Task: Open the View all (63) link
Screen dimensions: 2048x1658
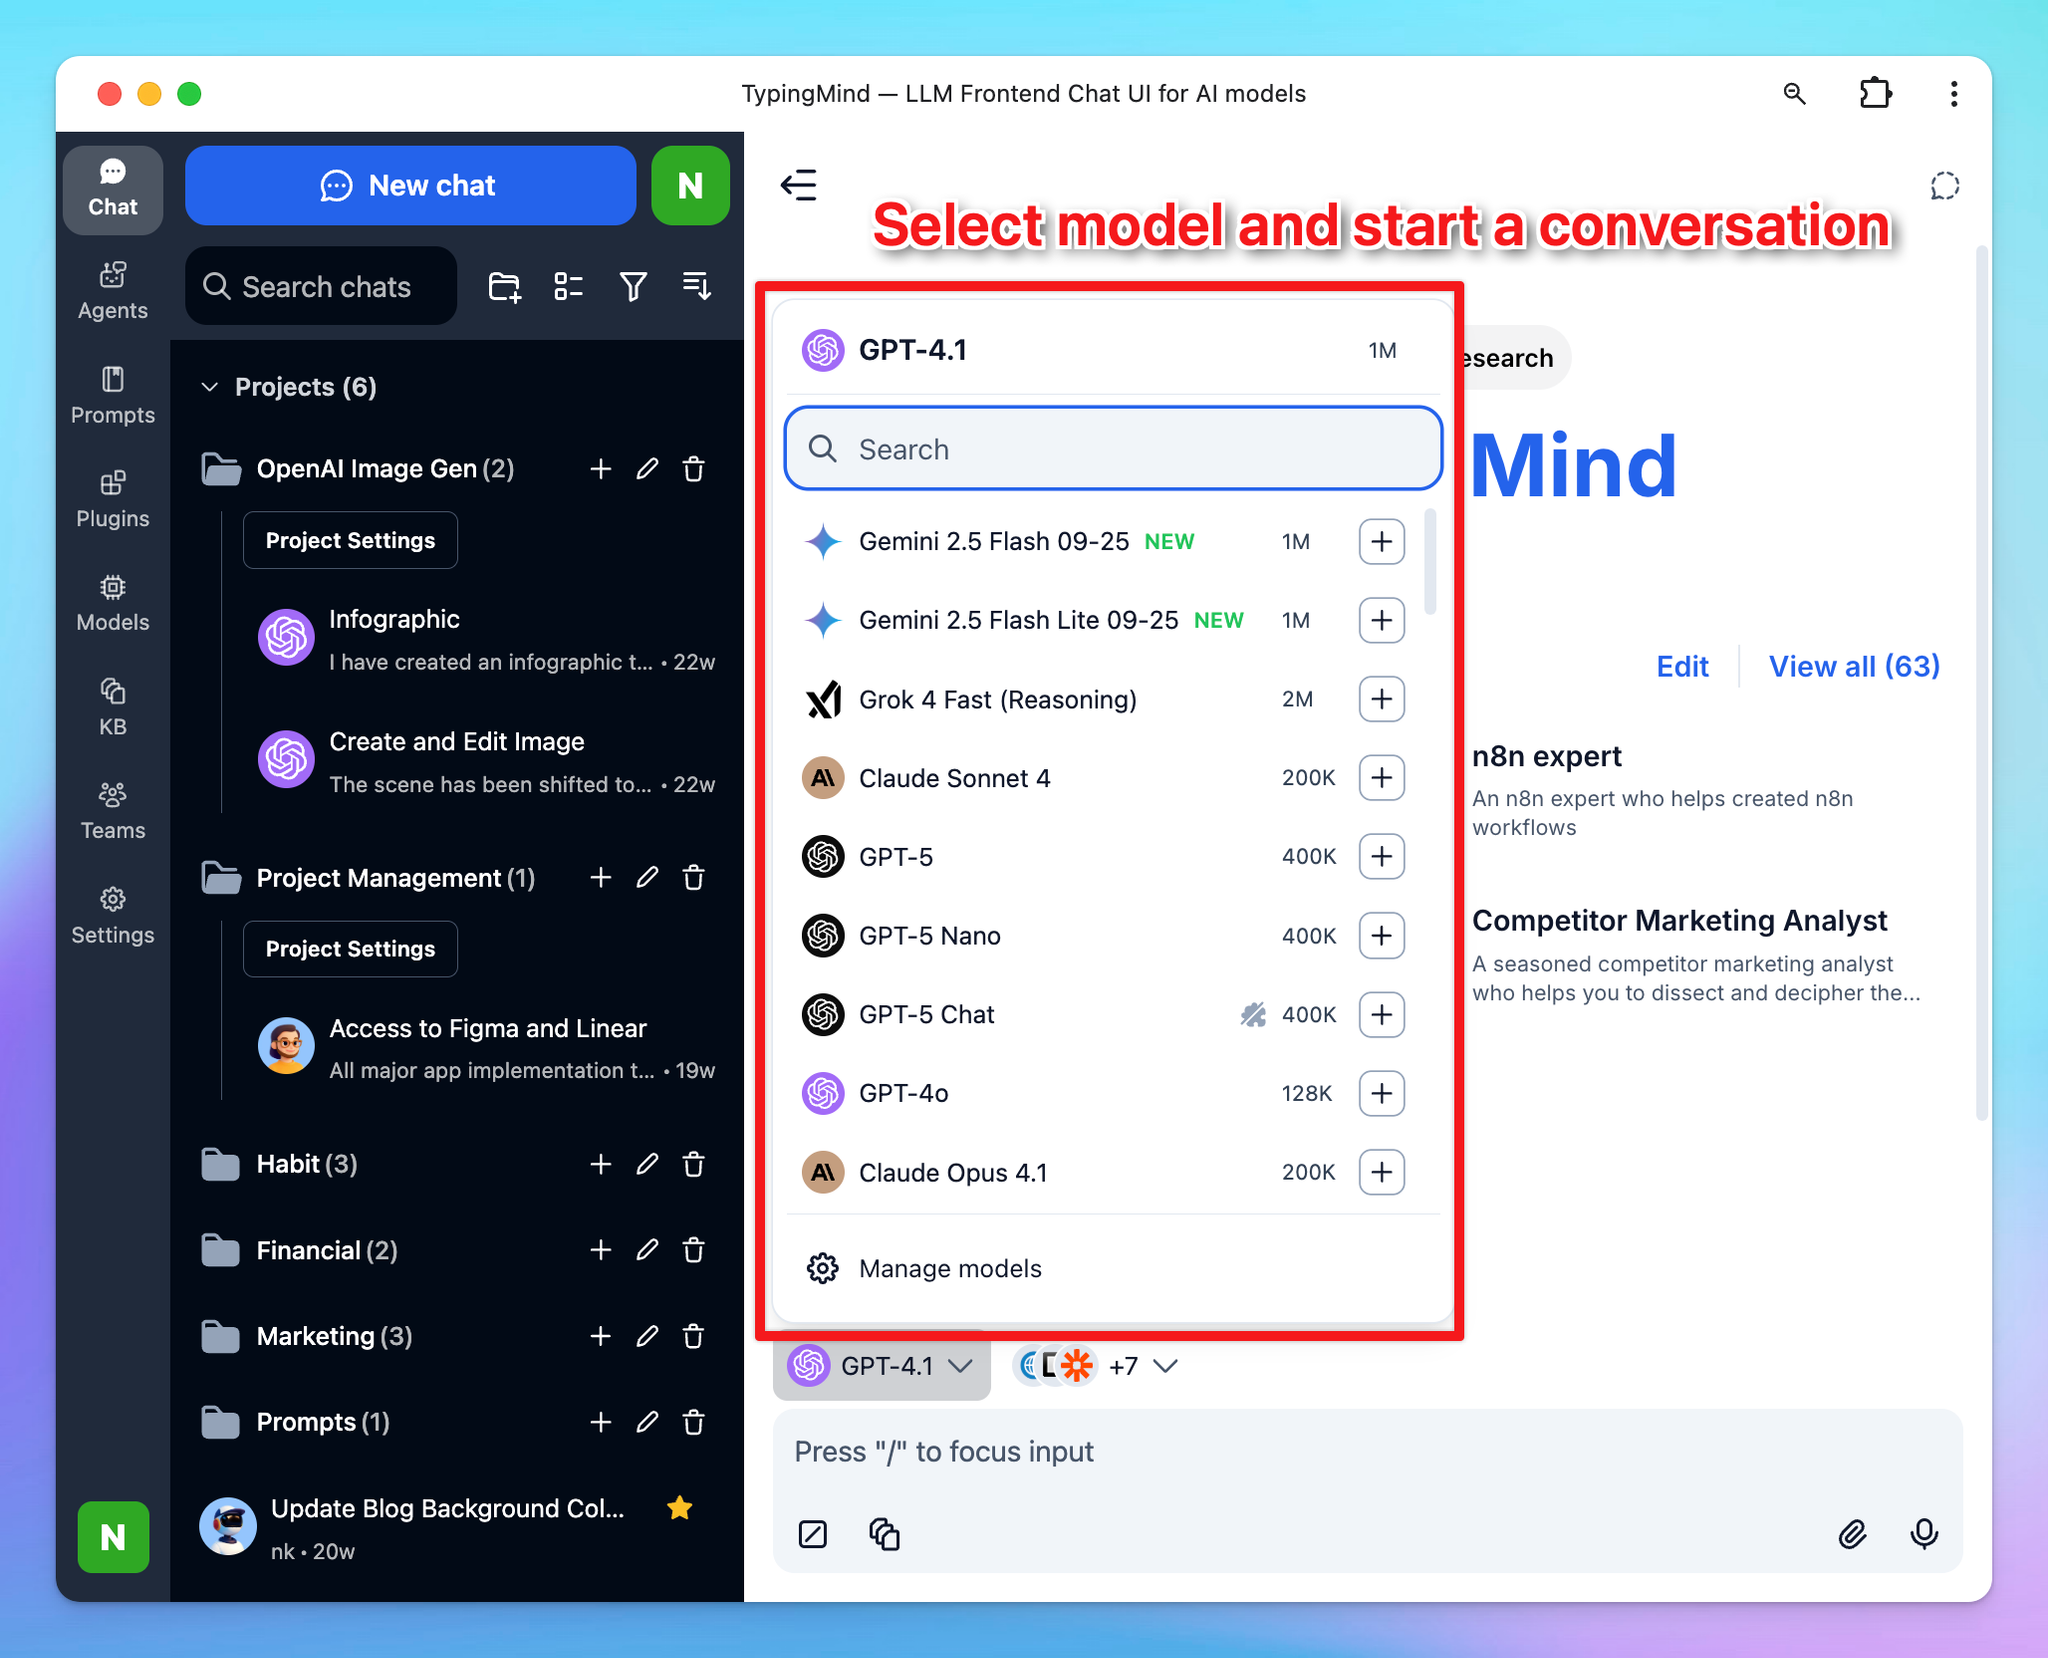Action: (1853, 666)
